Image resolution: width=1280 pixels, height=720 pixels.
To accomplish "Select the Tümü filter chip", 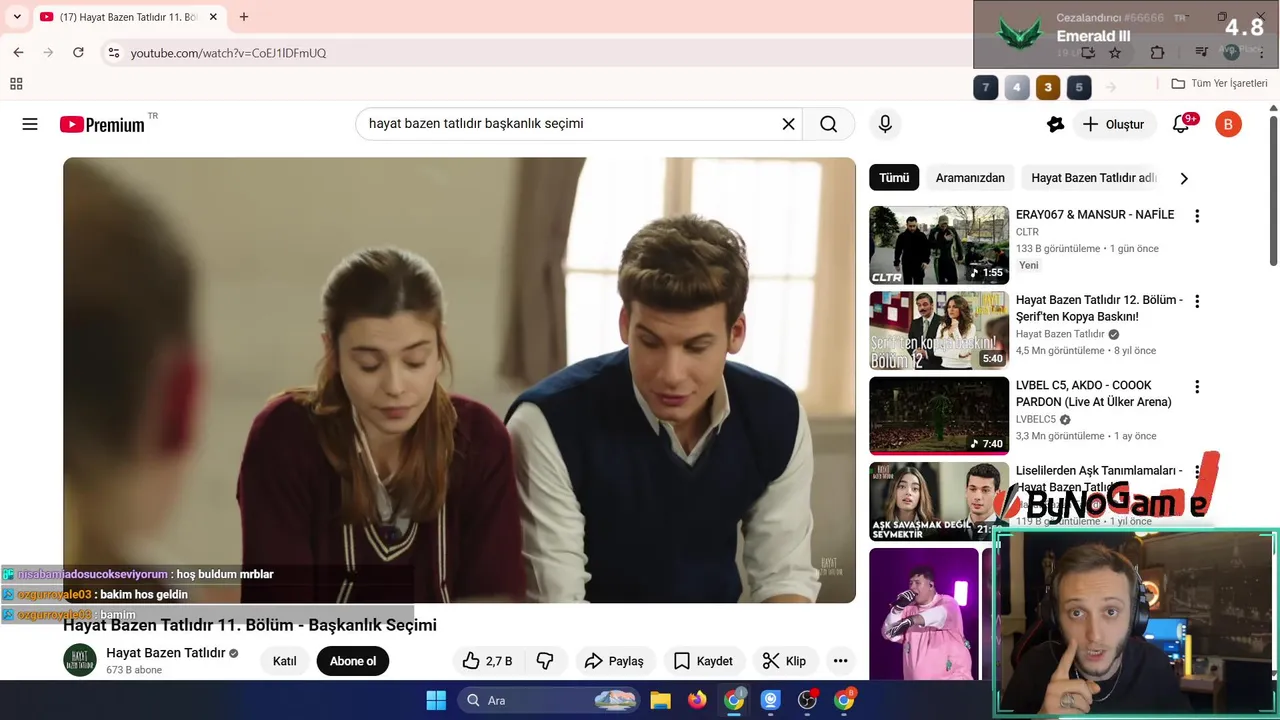I will [x=894, y=178].
